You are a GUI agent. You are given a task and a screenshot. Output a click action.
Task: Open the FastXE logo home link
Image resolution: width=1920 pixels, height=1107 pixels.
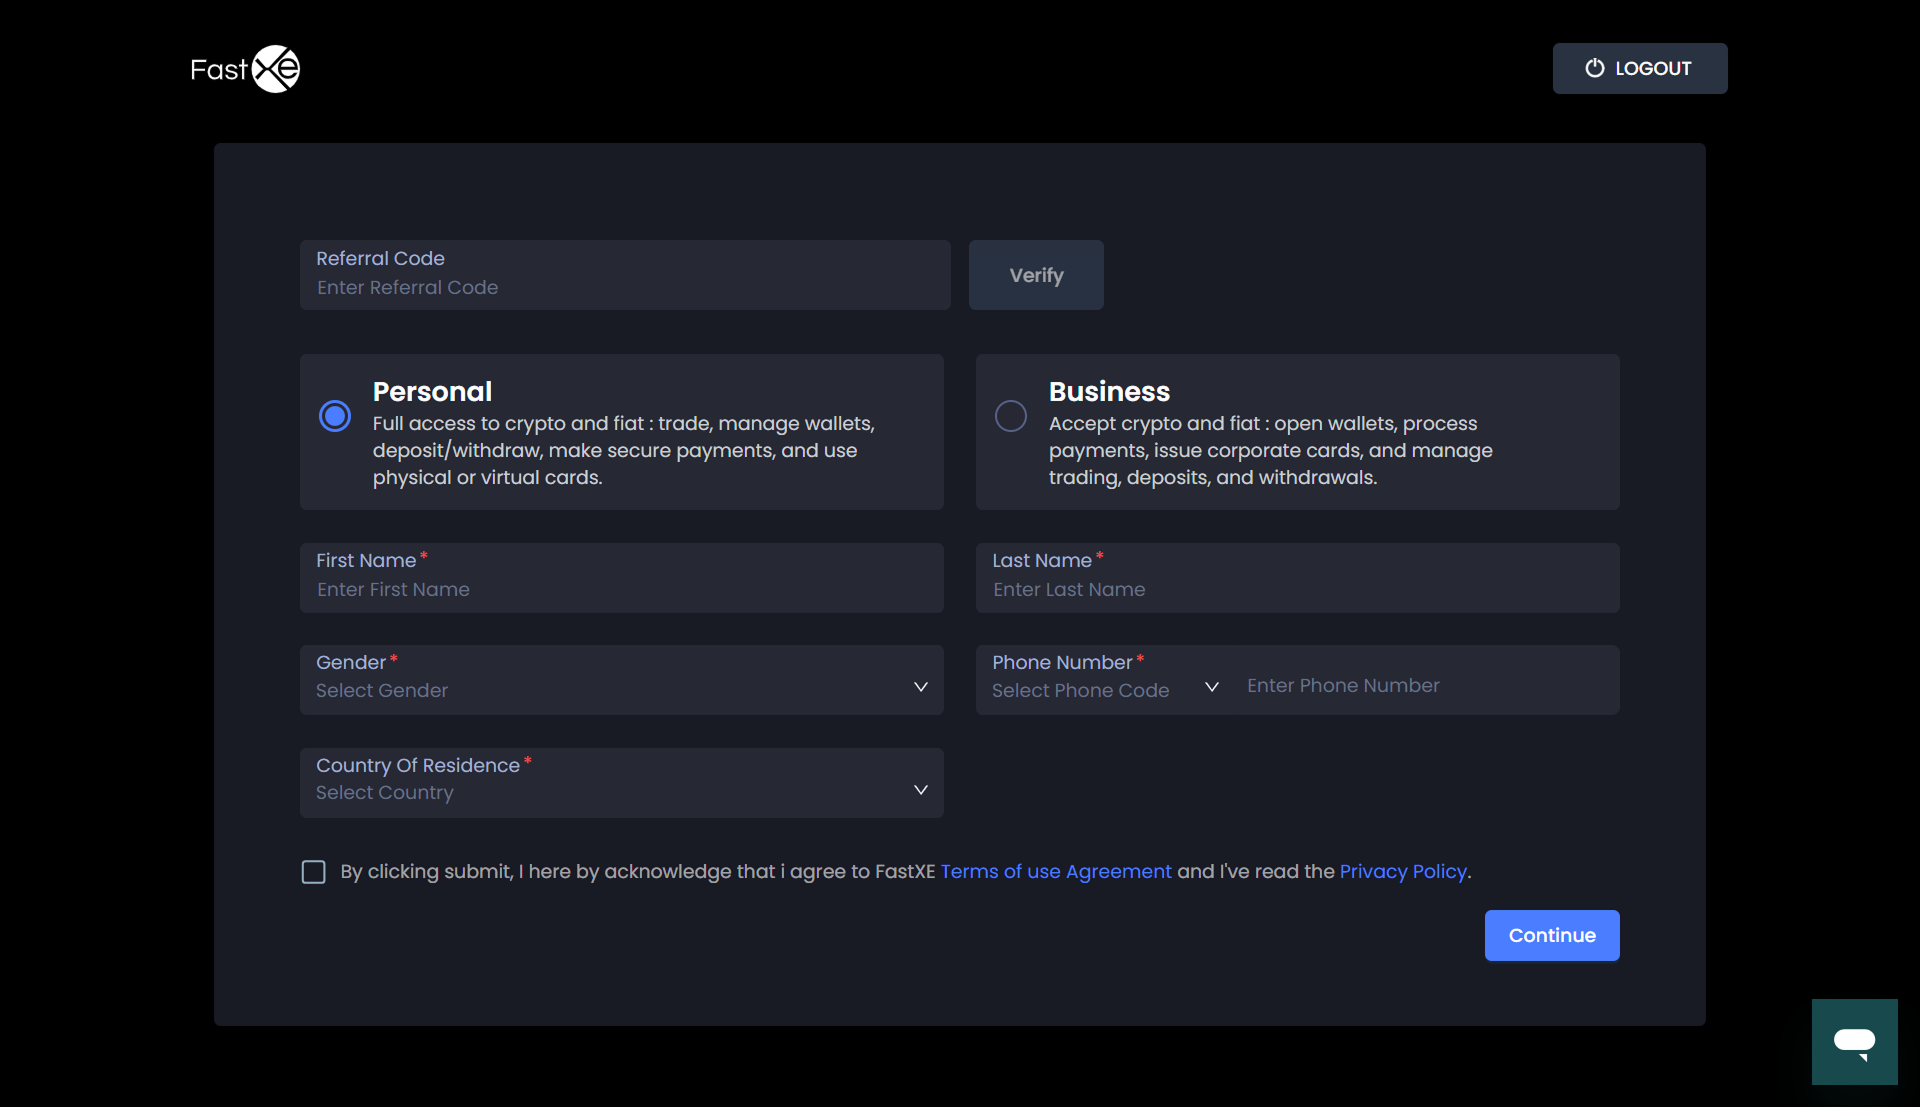click(x=245, y=69)
